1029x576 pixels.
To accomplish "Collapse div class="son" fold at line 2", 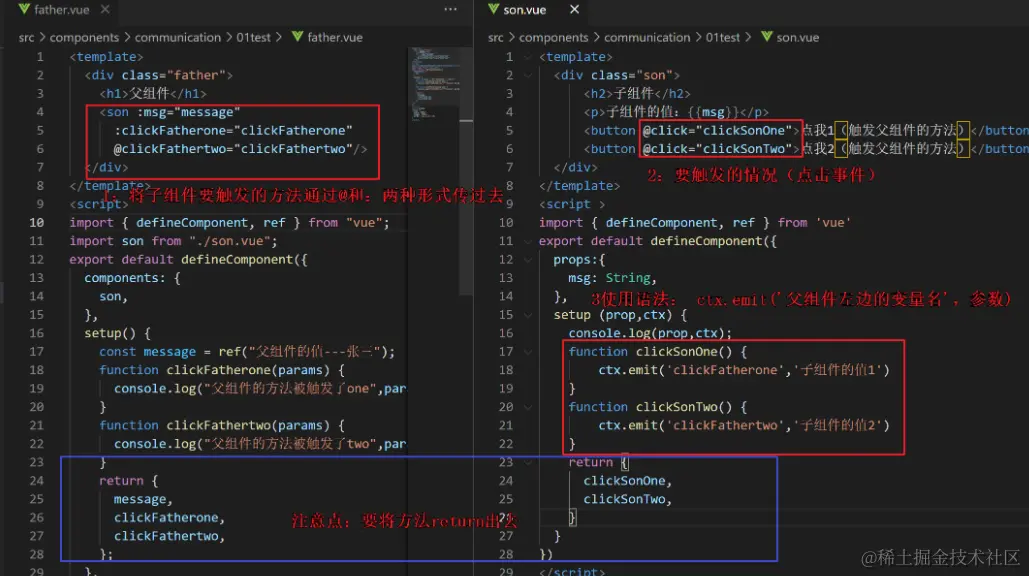I will [528, 75].
